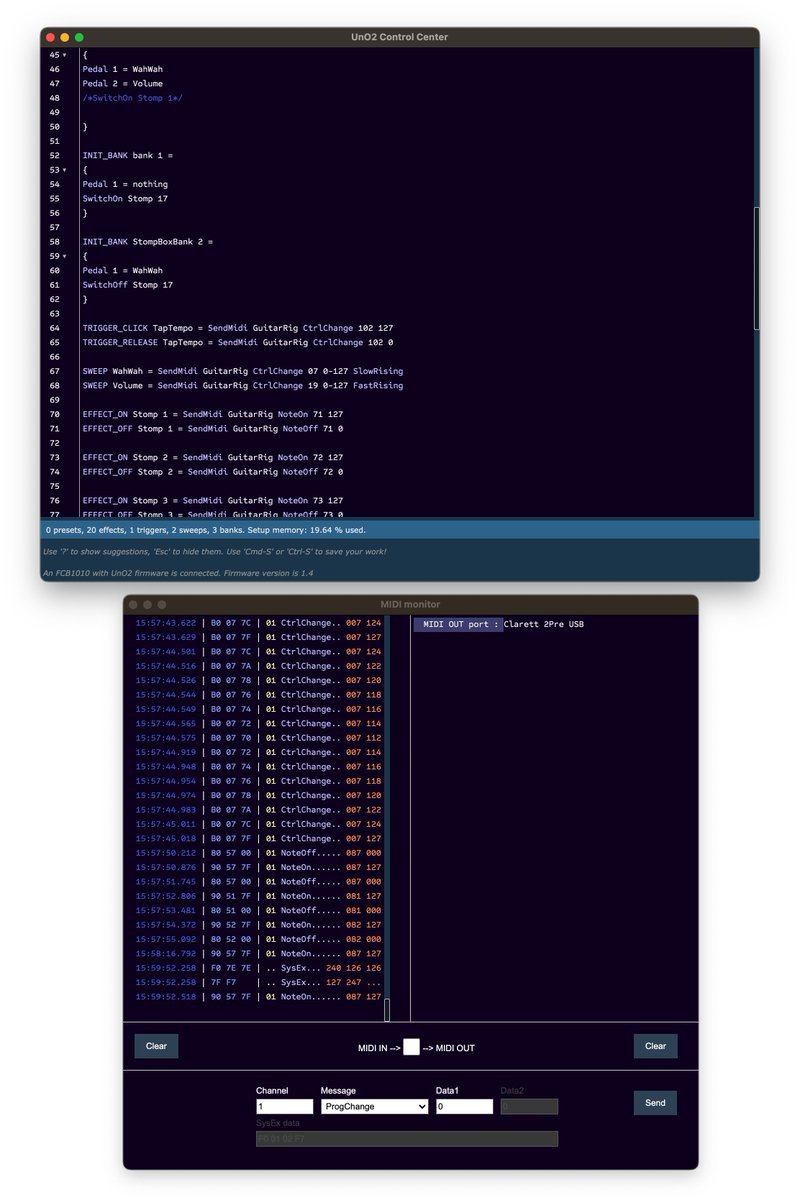Viewport: 800px width, 1200px height.
Task: Select last NoteOn row at 15:59:52.518
Action: pos(258,997)
